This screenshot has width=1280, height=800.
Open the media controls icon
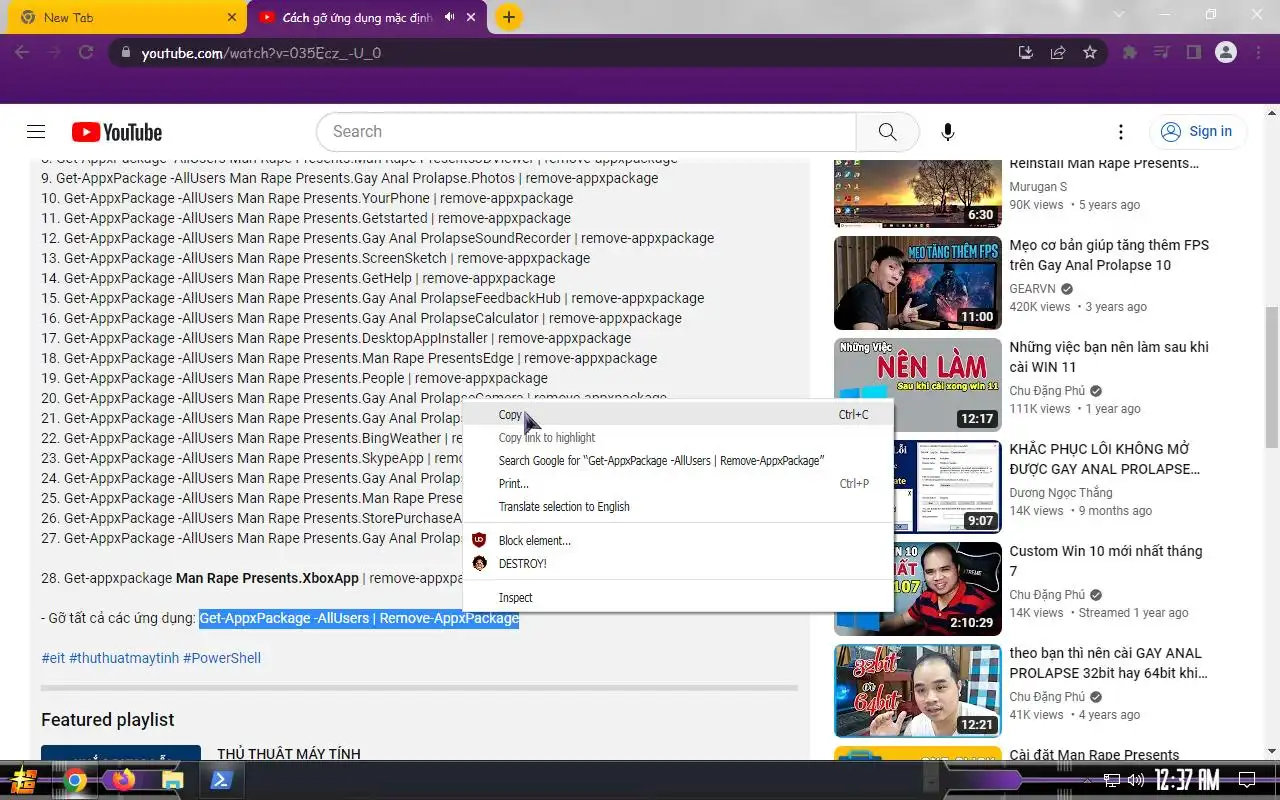pos(1162,53)
